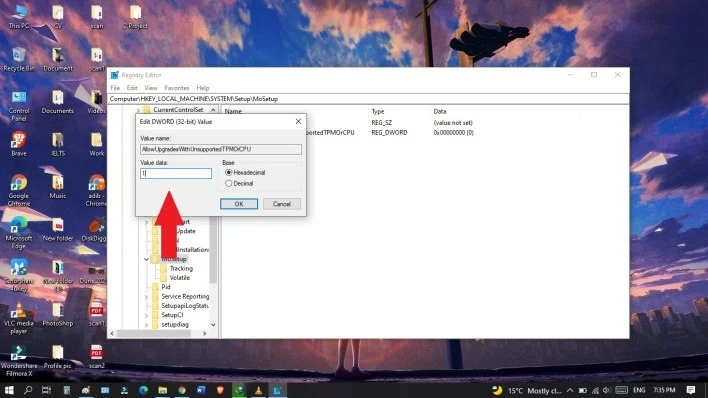This screenshot has height=398, width=708.
Task: Select the Google Chrome desktop shortcut
Action: click(x=19, y=191)
